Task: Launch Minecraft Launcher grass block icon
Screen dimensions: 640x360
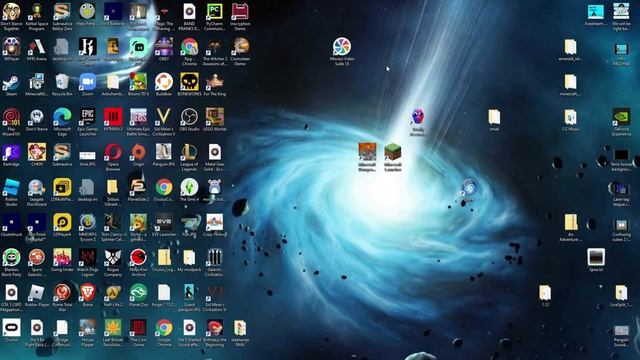Action: pos(393,152)
